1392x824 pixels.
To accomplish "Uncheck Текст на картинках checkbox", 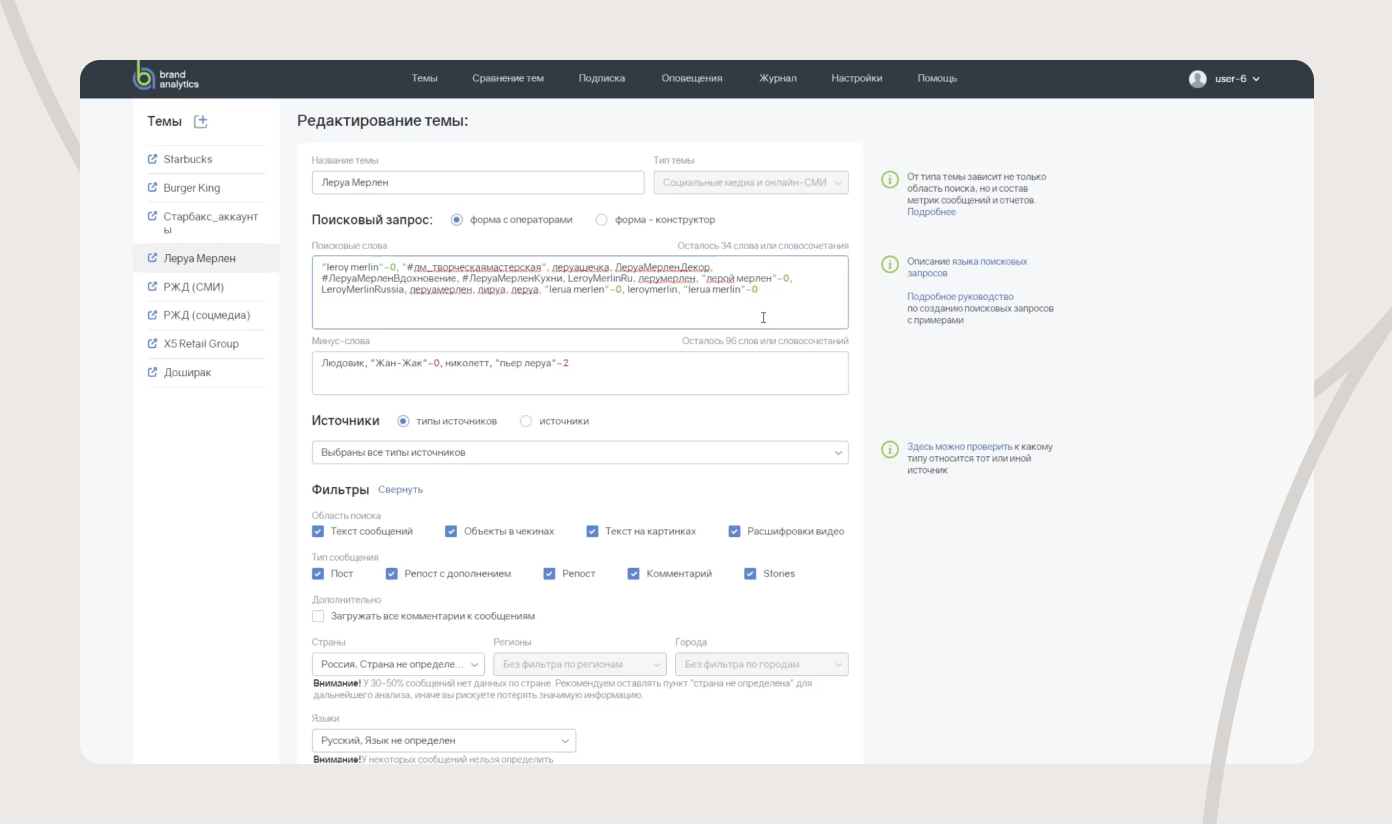I will pyautogui.click(x=592, y=531).
